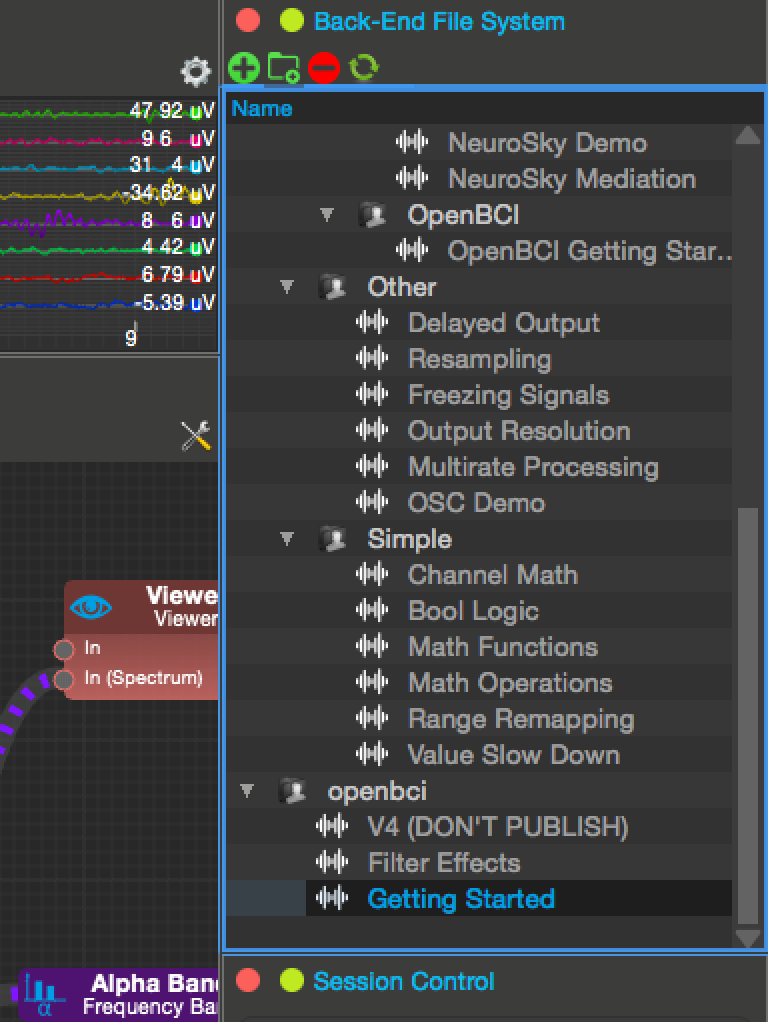
Task: Click the green refresh icon
Action: coord(363,67)
